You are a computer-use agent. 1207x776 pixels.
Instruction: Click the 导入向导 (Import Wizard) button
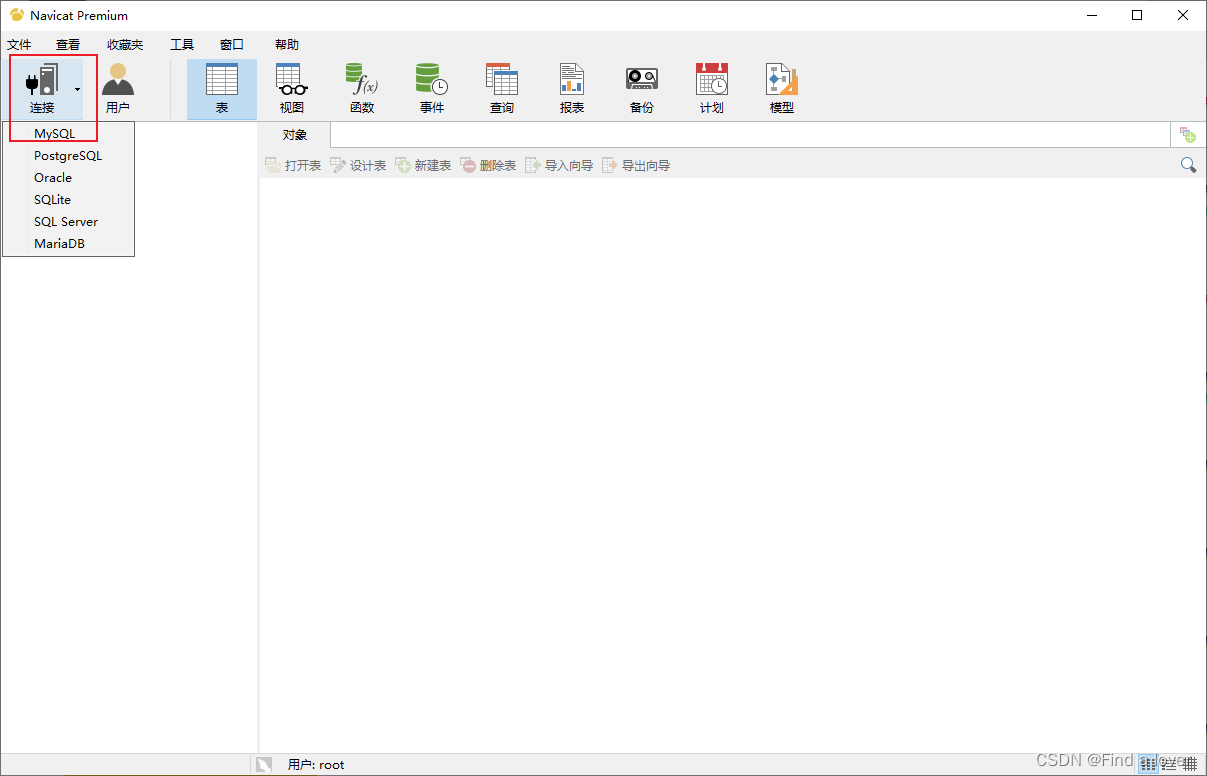pyautogui.click(x=559, y=165)
